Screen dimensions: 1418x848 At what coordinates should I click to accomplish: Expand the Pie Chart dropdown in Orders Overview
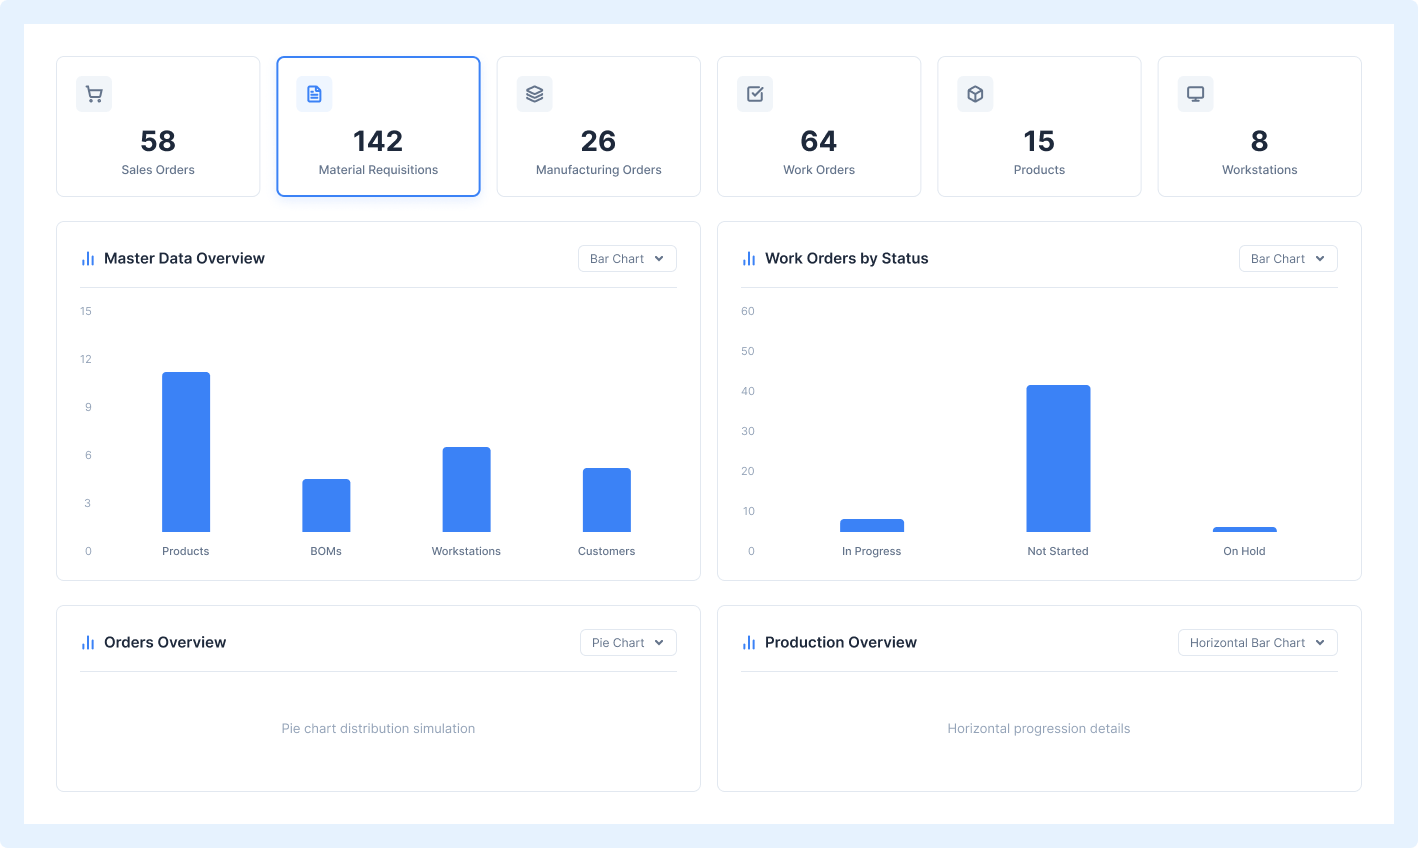[x=628, y=643]
